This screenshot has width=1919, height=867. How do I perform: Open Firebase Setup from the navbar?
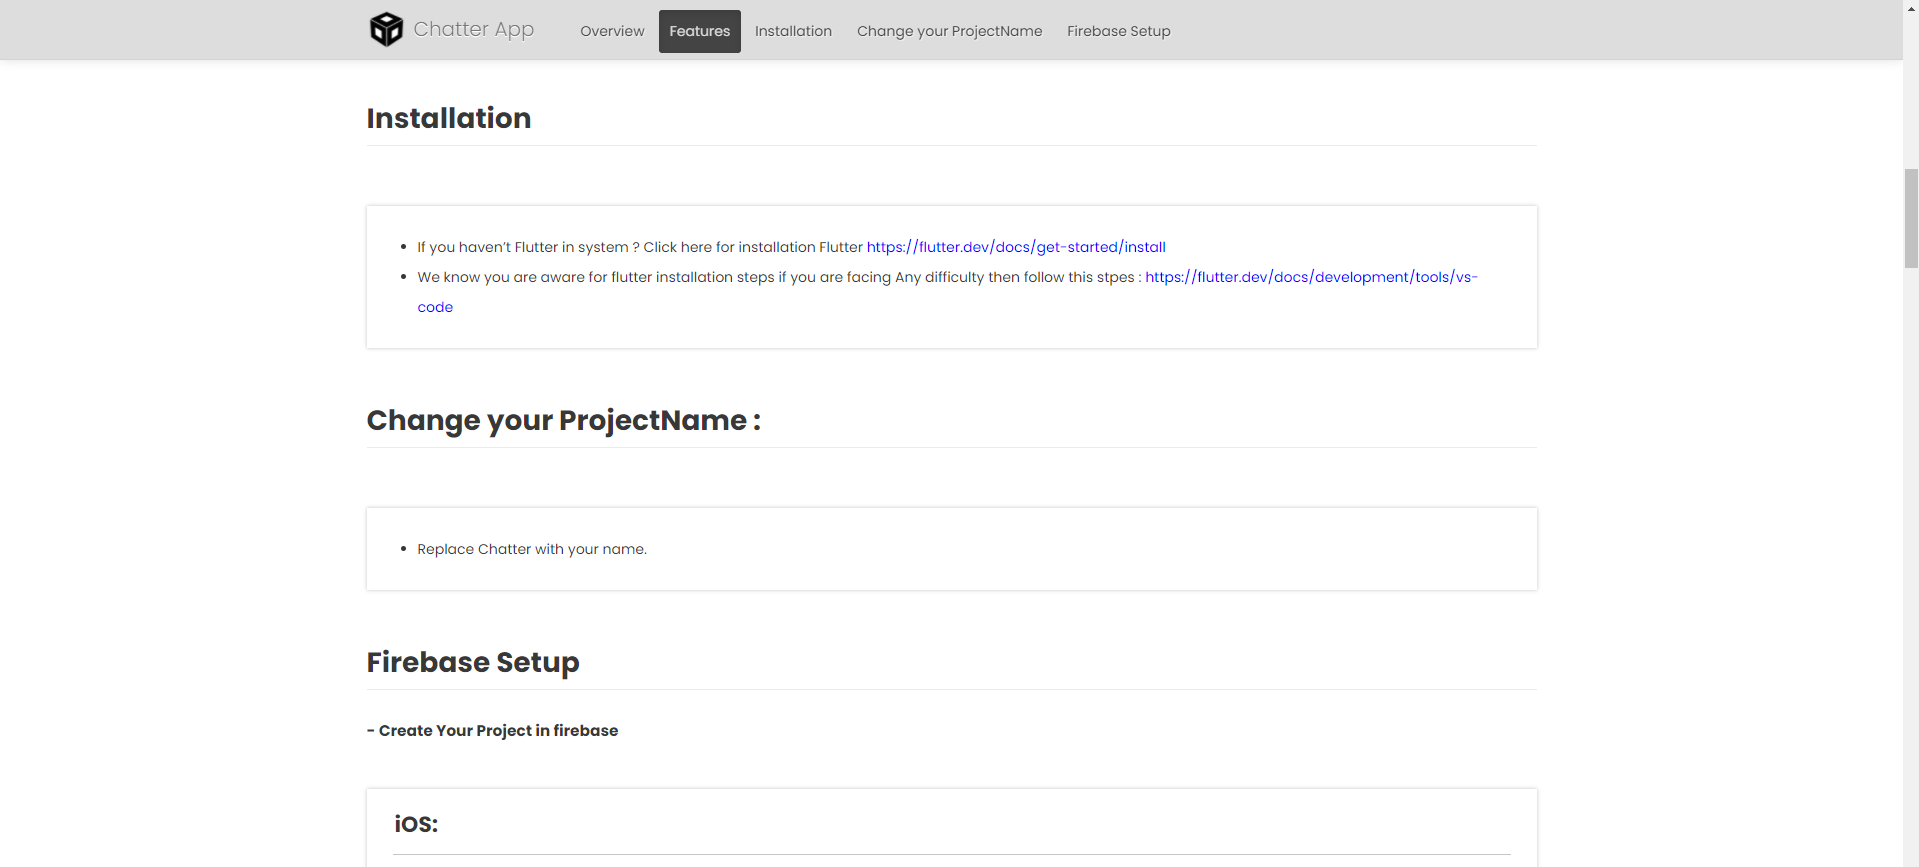(1118, 31)
